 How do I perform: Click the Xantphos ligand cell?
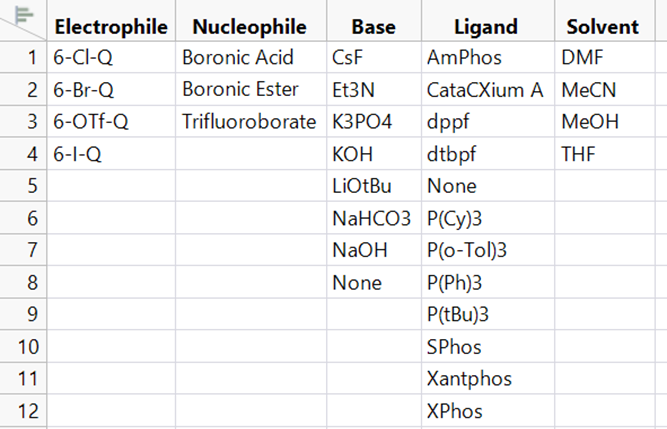[488, 378]
